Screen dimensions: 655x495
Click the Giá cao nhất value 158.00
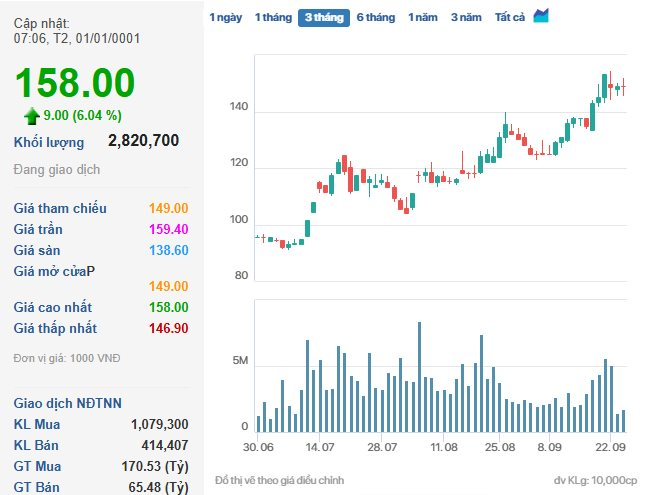point(168,307)
